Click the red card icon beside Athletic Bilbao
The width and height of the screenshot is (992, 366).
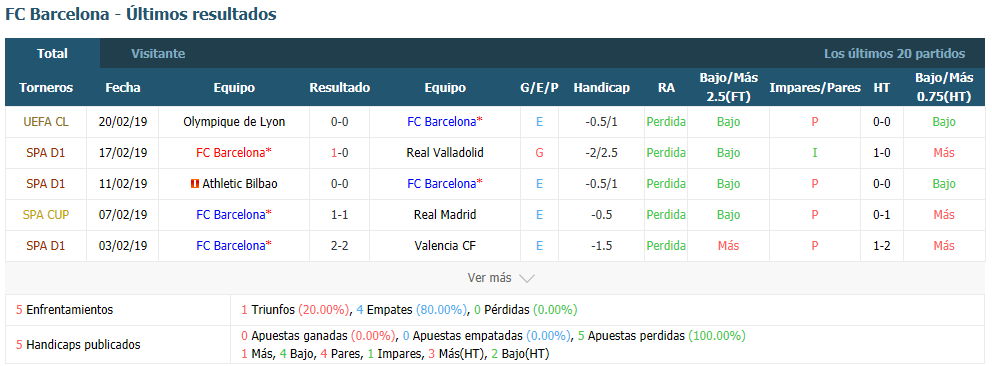(195, 184)
